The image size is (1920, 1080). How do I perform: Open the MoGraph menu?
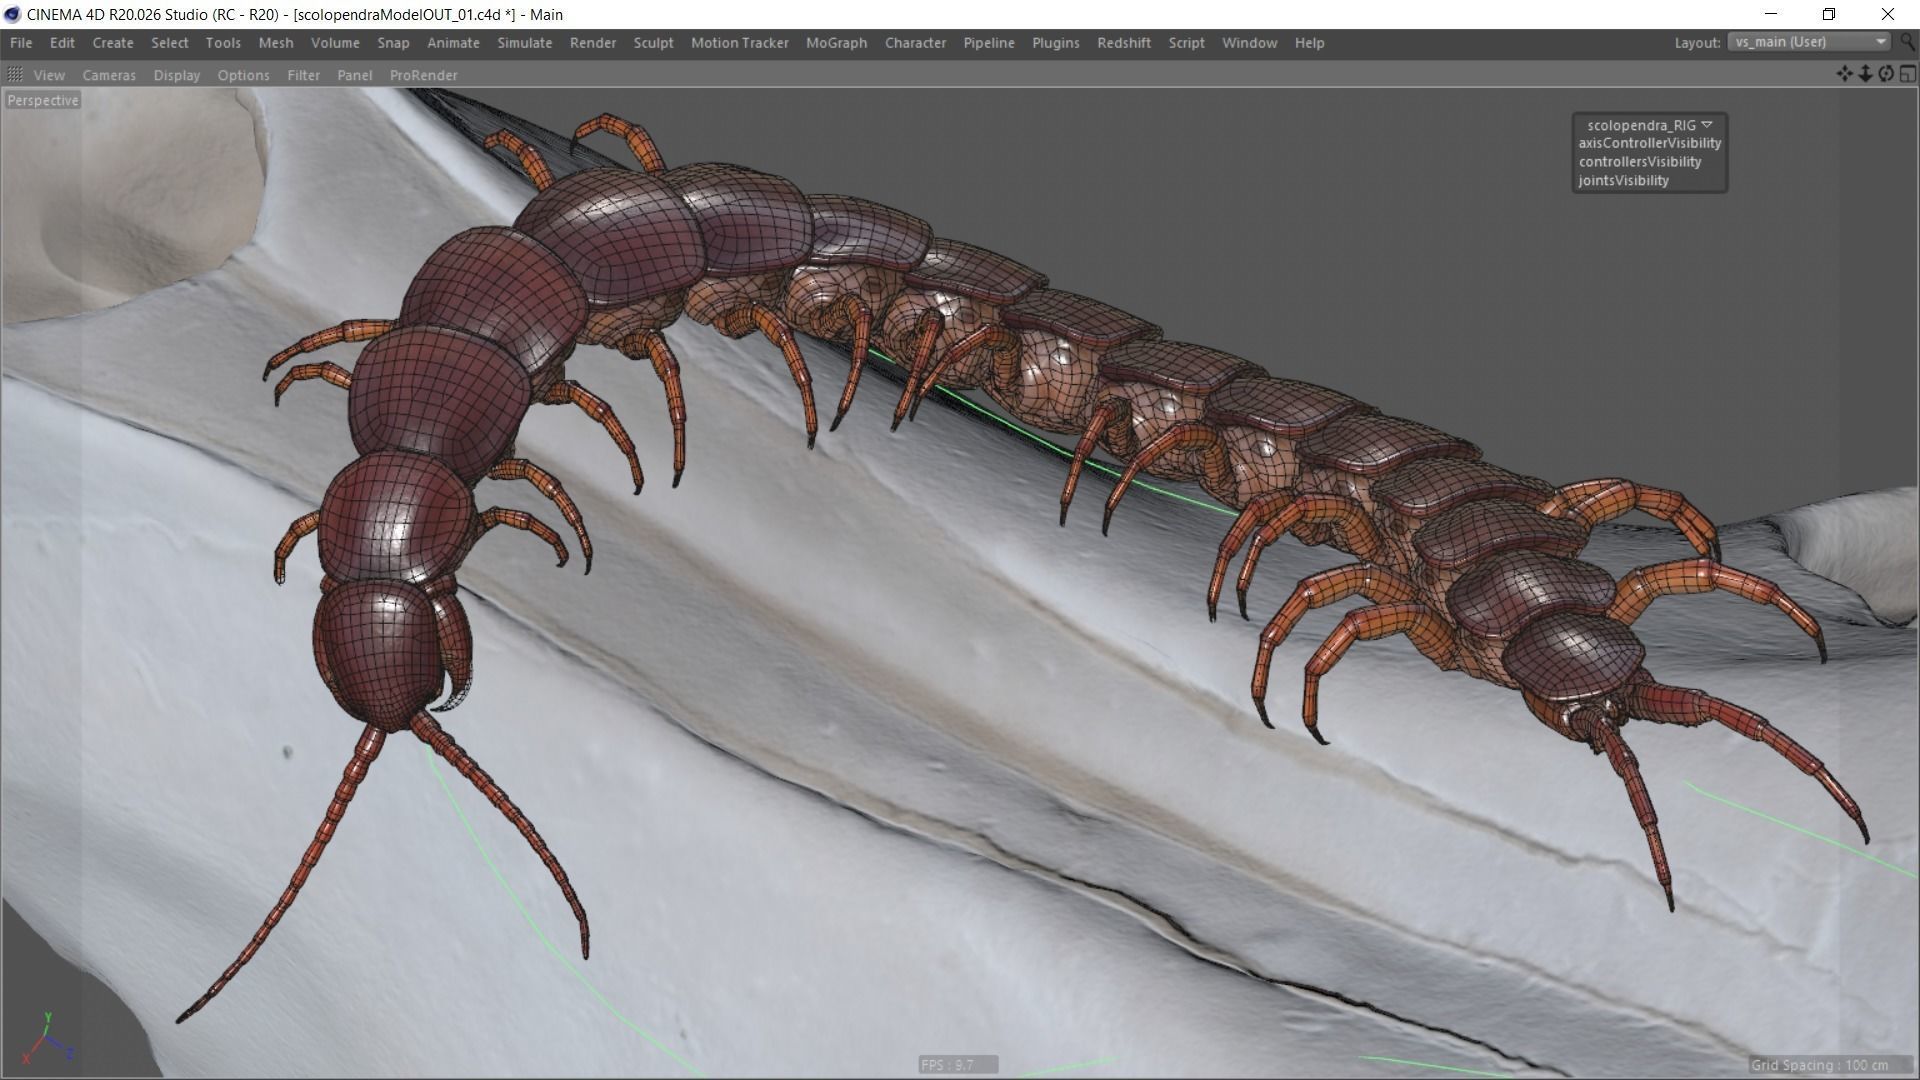point(836,43)
